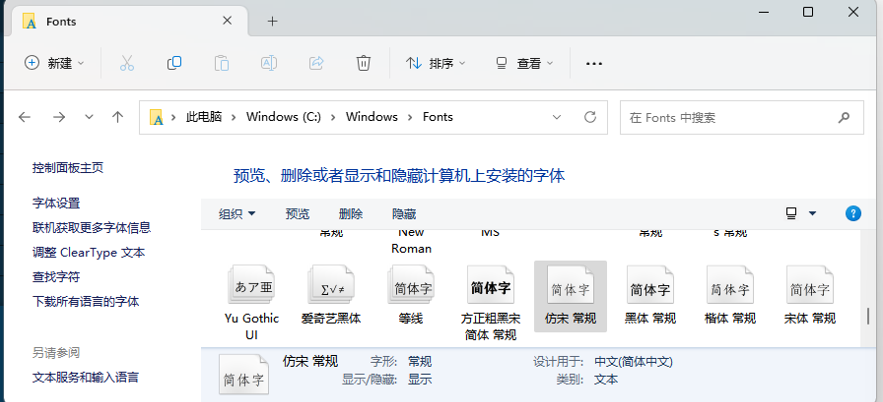Click Windows folder in address path
This screenshot has width=883, height=402.
tap(372, 117)
